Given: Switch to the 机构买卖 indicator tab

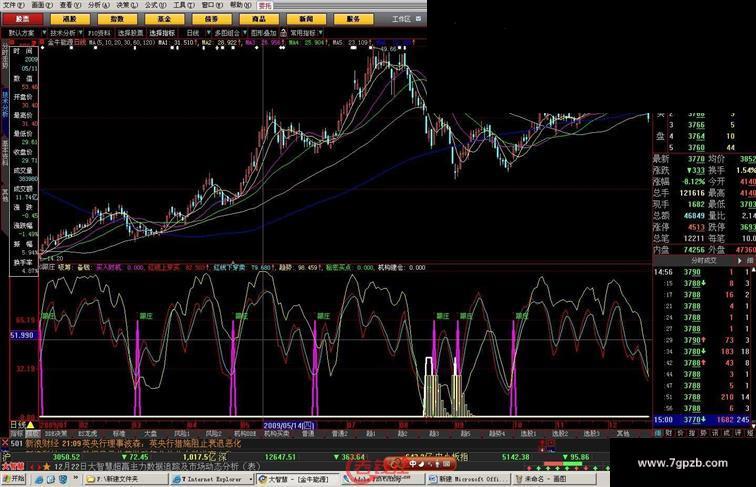Looking at the screenshot, I should (x=276, y=433).
